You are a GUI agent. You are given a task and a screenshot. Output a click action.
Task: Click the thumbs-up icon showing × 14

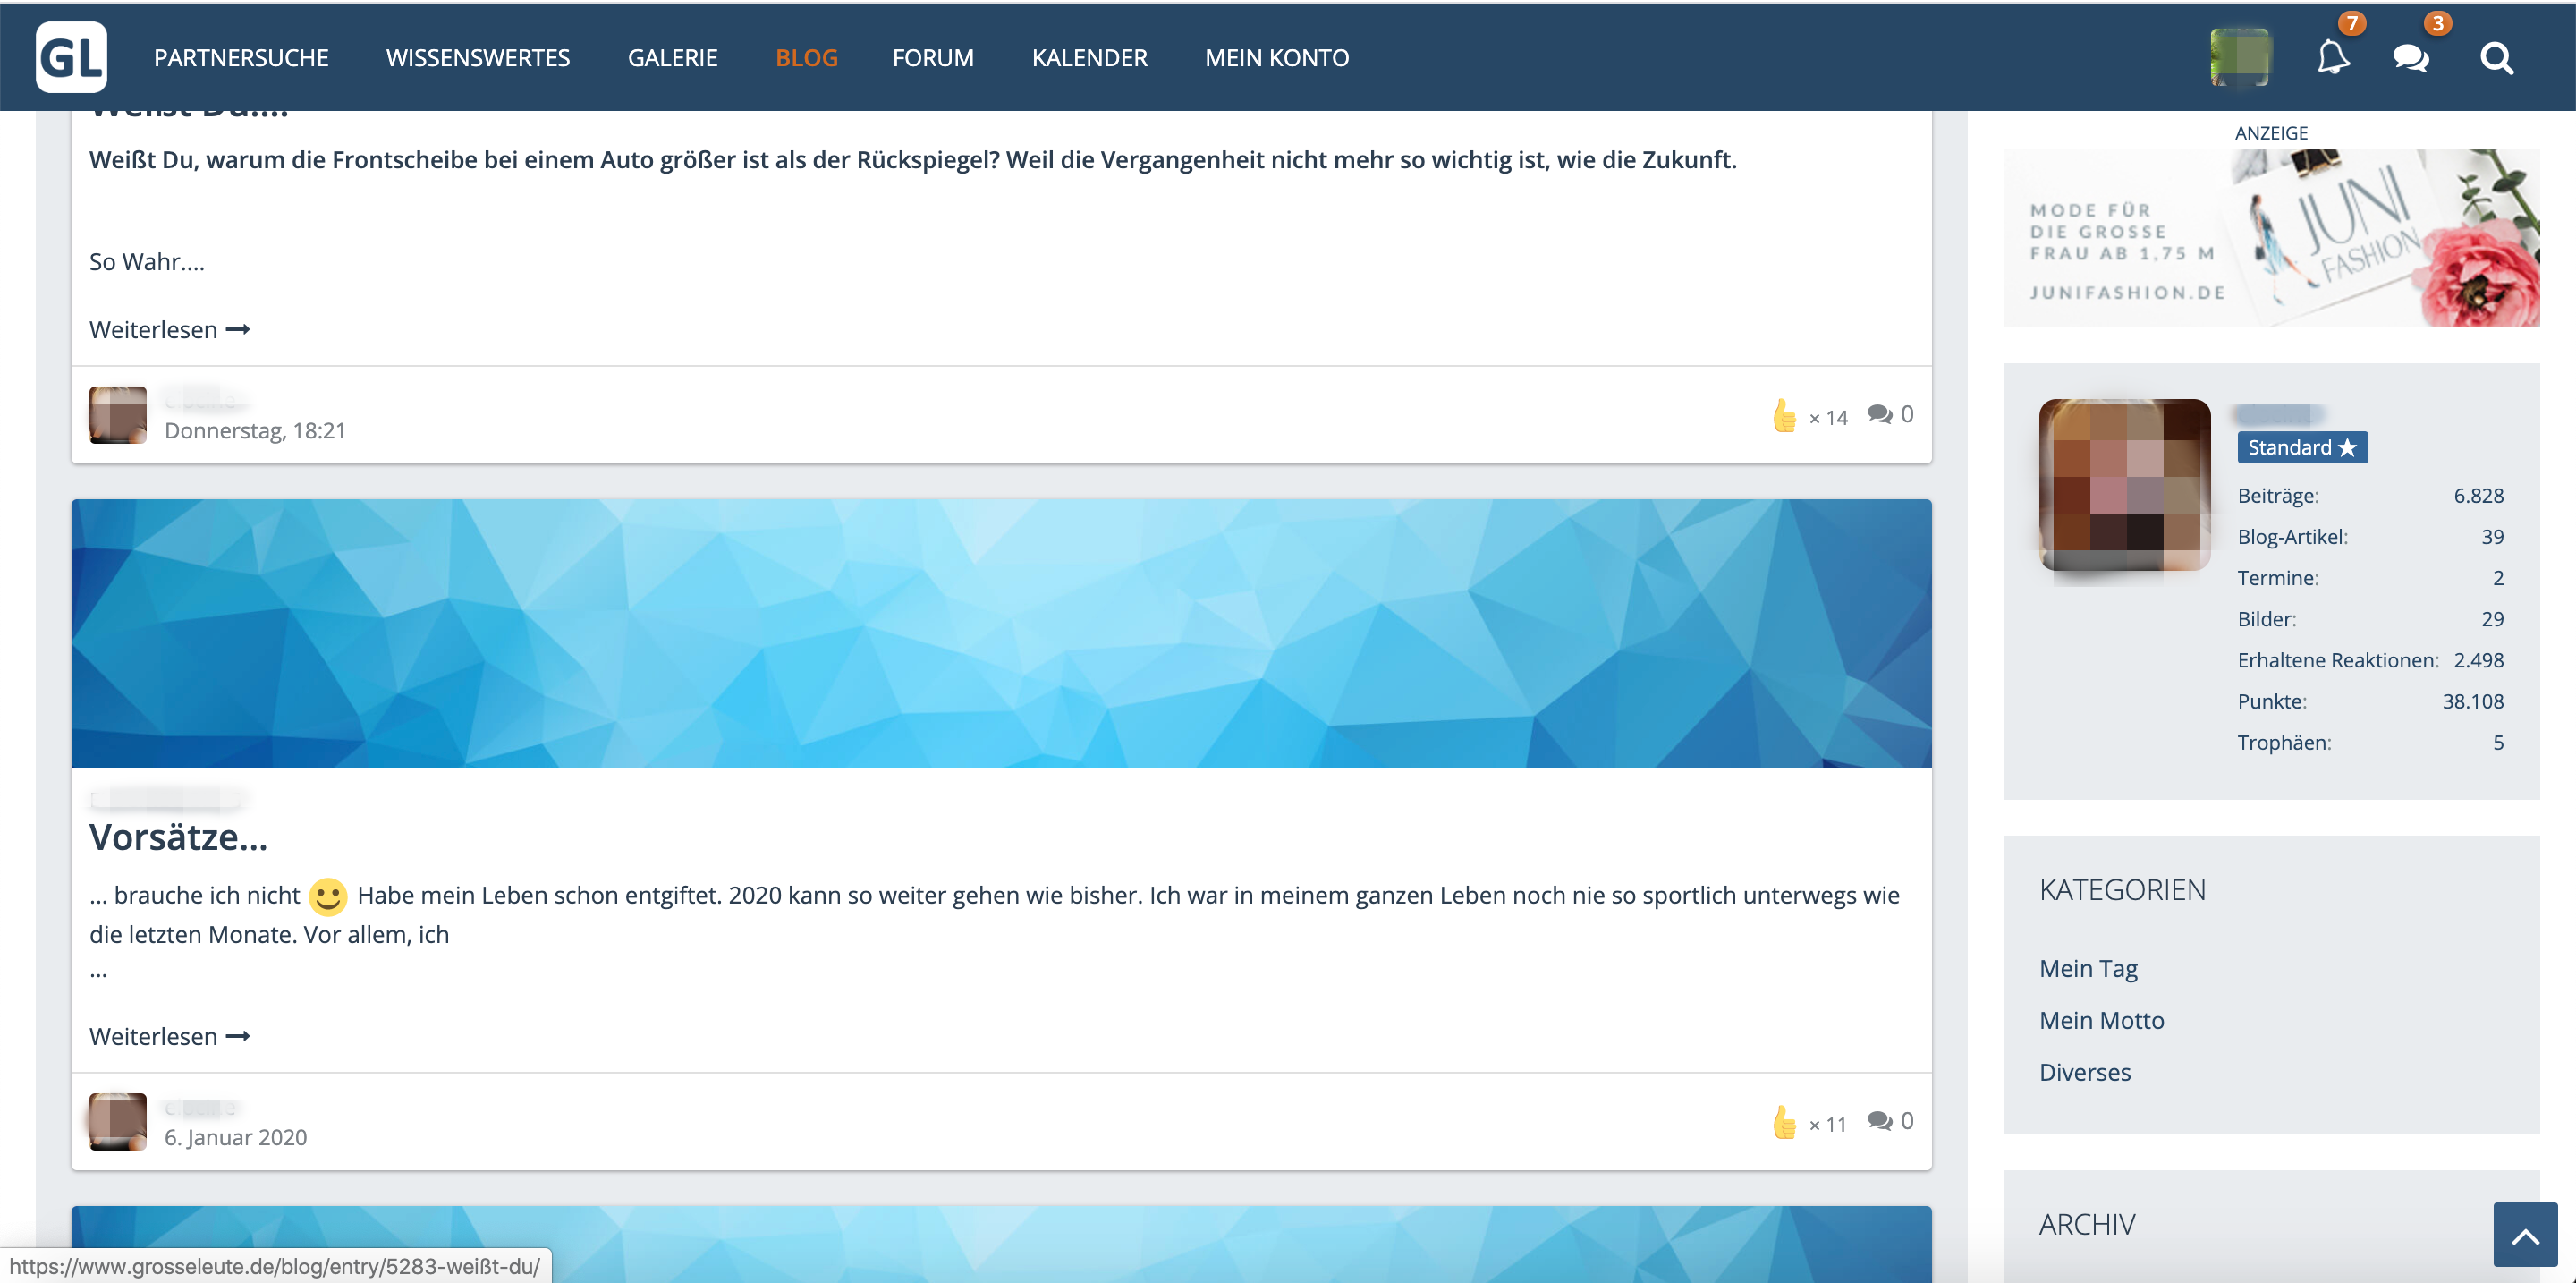(1784, 415)
